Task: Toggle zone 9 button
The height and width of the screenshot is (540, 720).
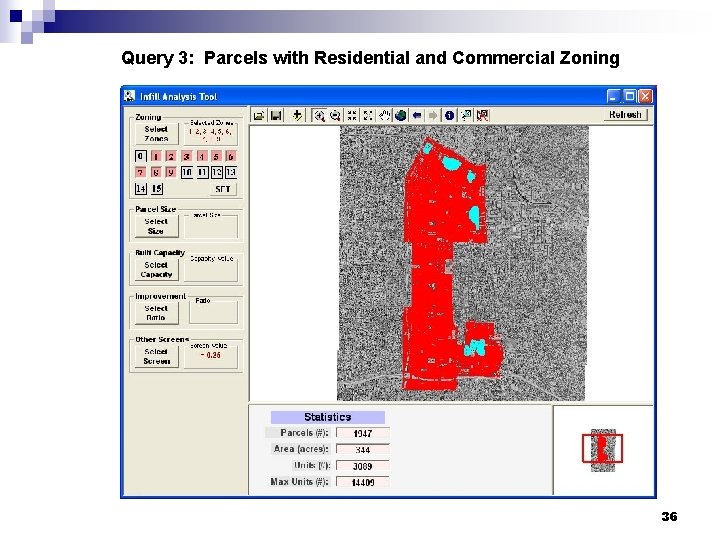Action: [171, 172]
